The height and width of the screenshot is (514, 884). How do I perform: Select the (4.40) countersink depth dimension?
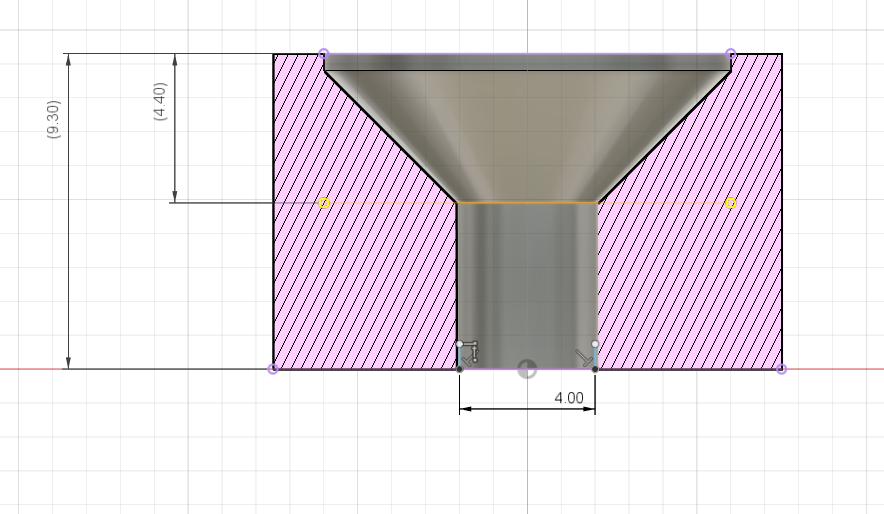(160, 101)
